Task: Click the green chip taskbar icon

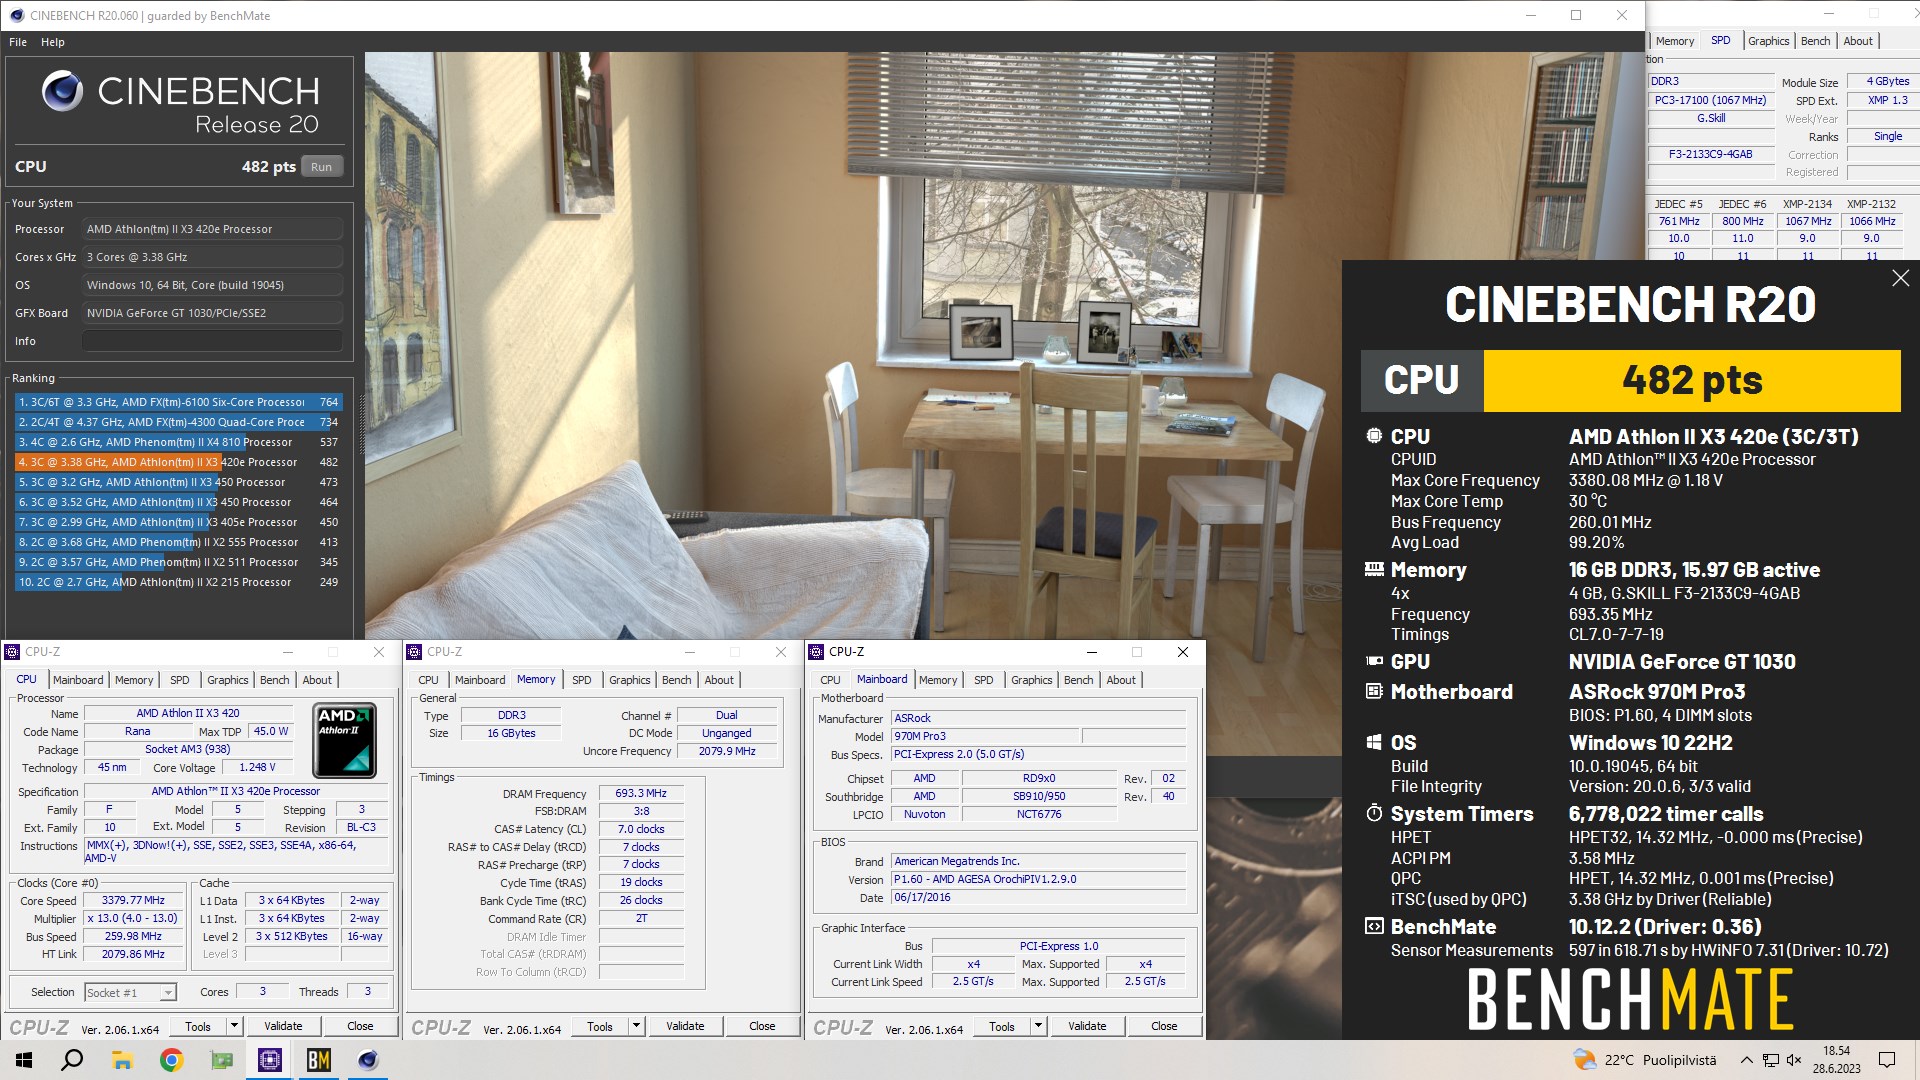Action: pyautogui.click(x=221, y=1060)
